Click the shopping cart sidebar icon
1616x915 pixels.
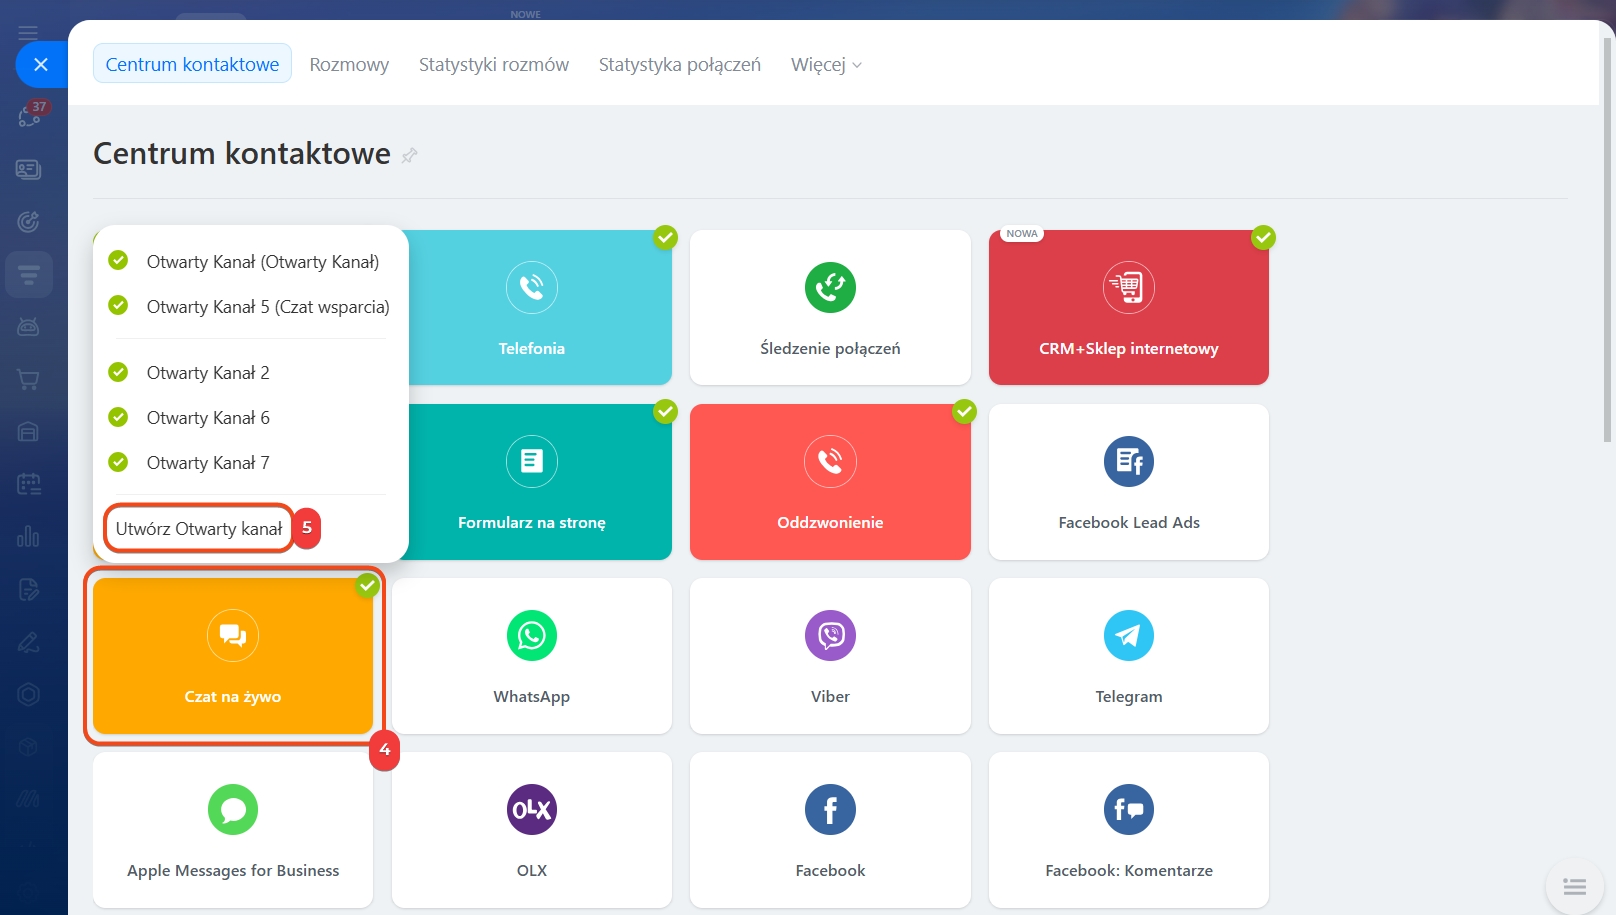click(x=28, y=379)
